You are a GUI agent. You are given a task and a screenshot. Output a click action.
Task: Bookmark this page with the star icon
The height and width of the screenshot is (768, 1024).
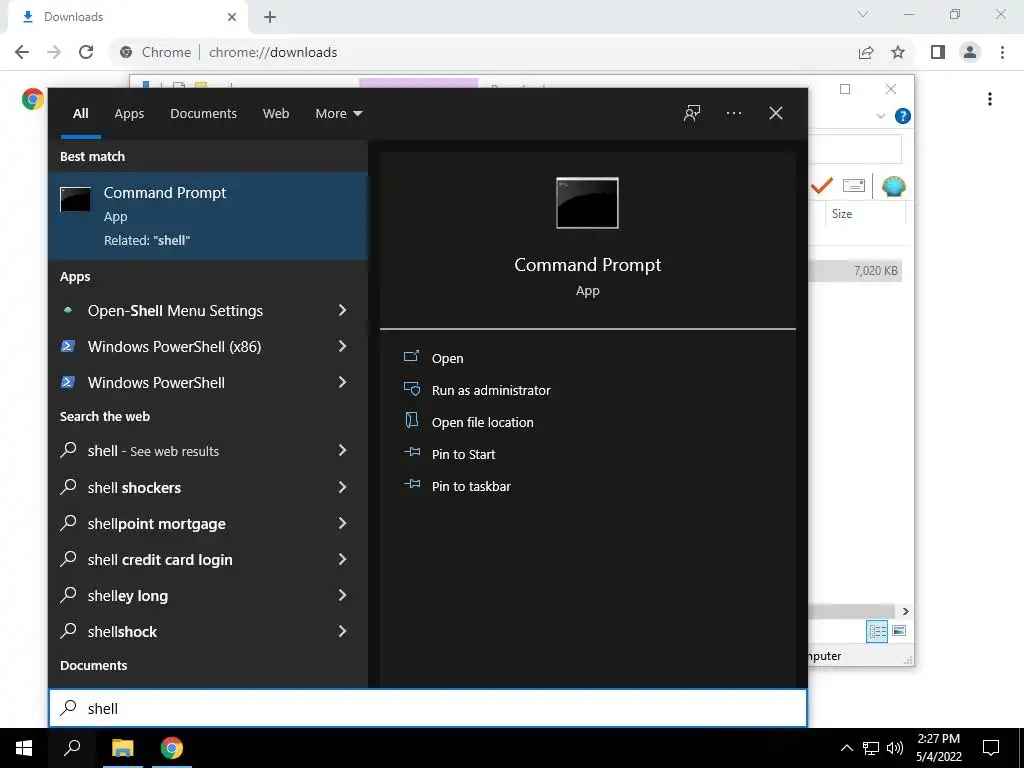click(898, 52)
